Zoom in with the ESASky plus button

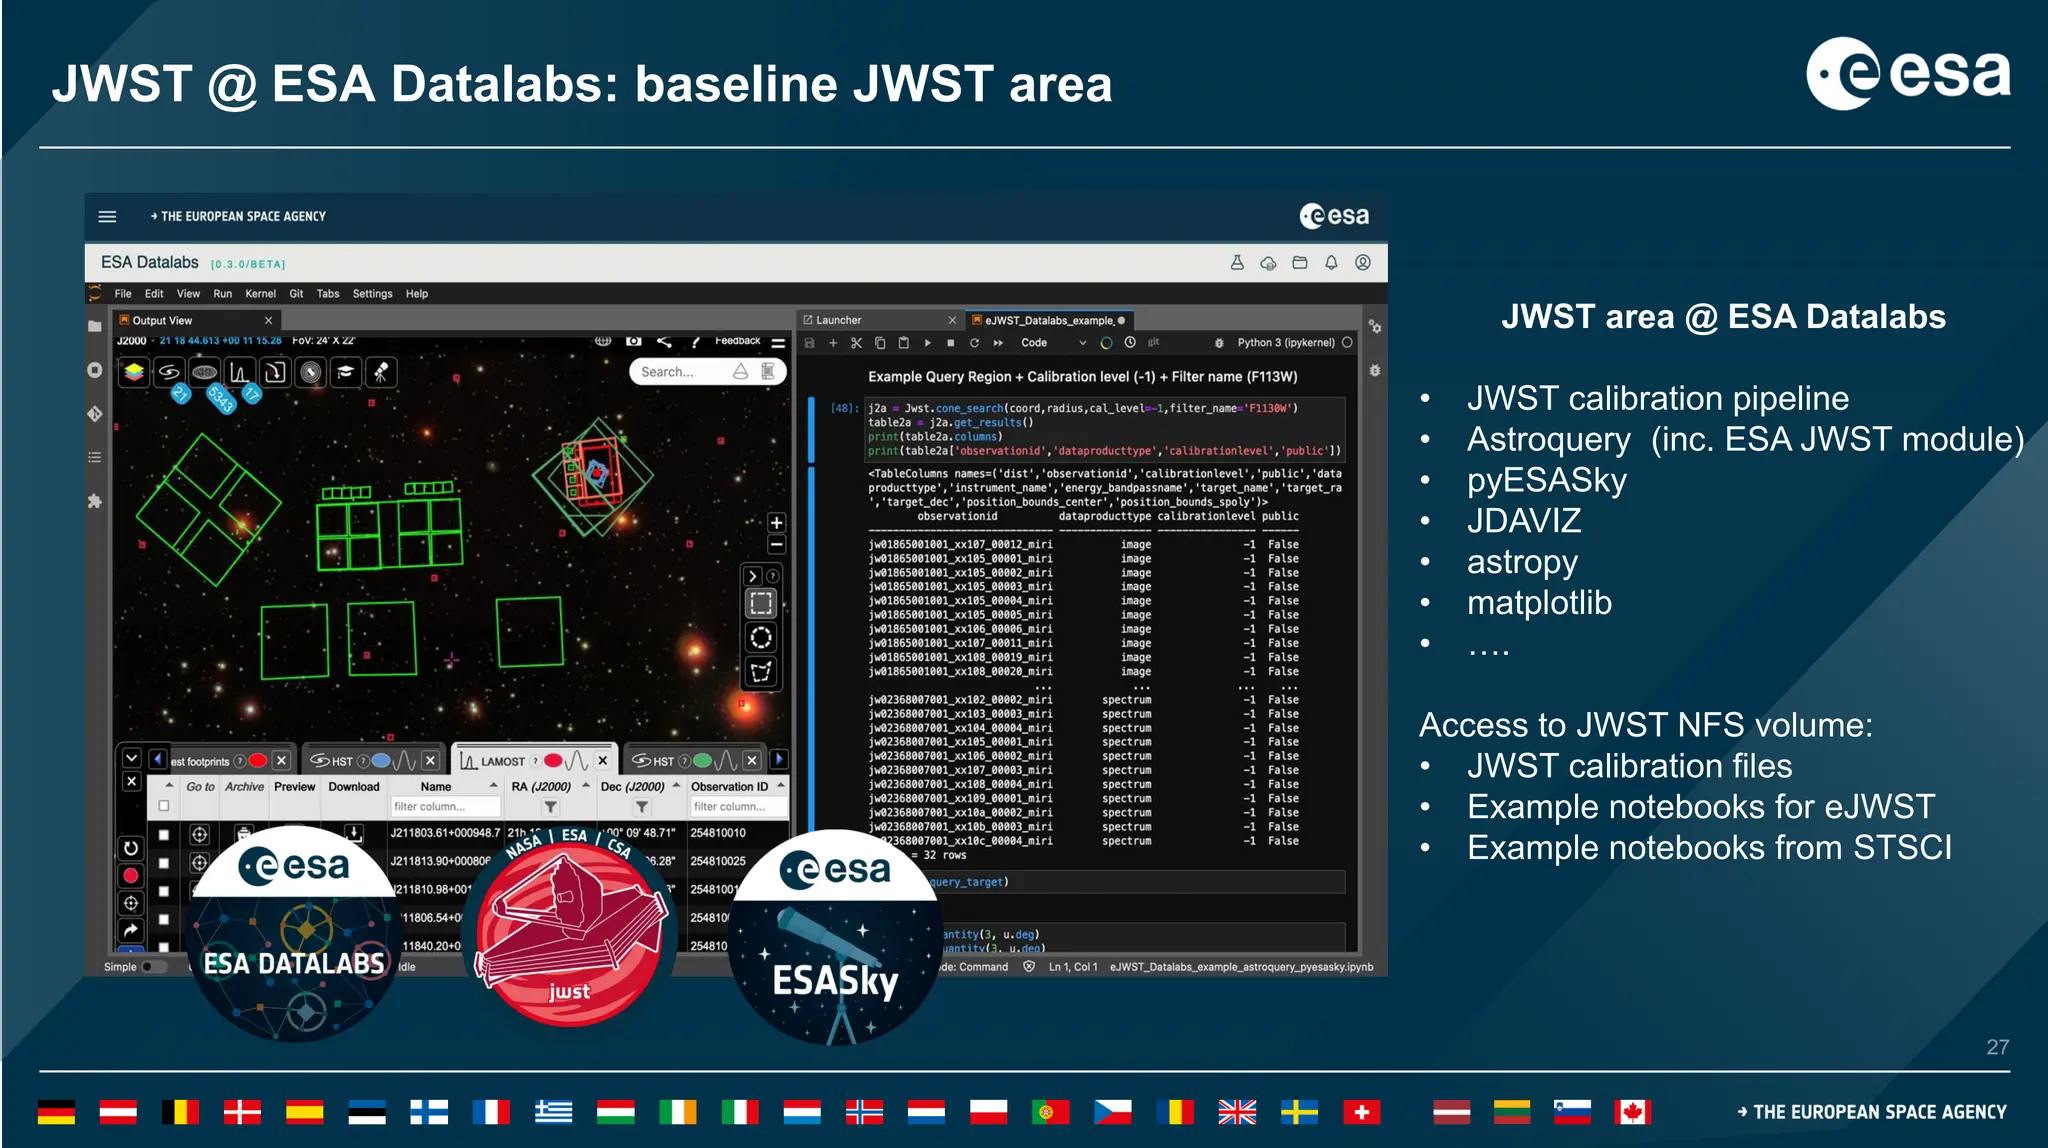[x=776, y=522]
